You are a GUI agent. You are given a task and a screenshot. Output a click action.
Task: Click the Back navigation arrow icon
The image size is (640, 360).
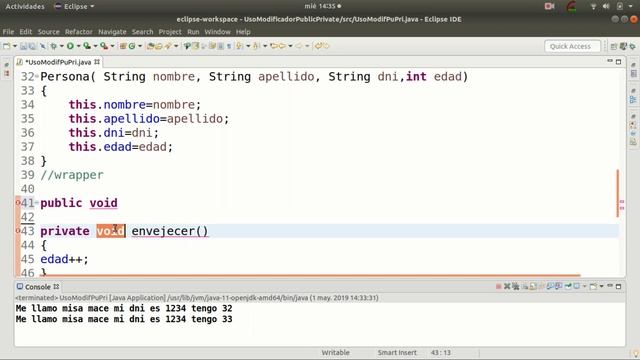[x=282, y=46]
